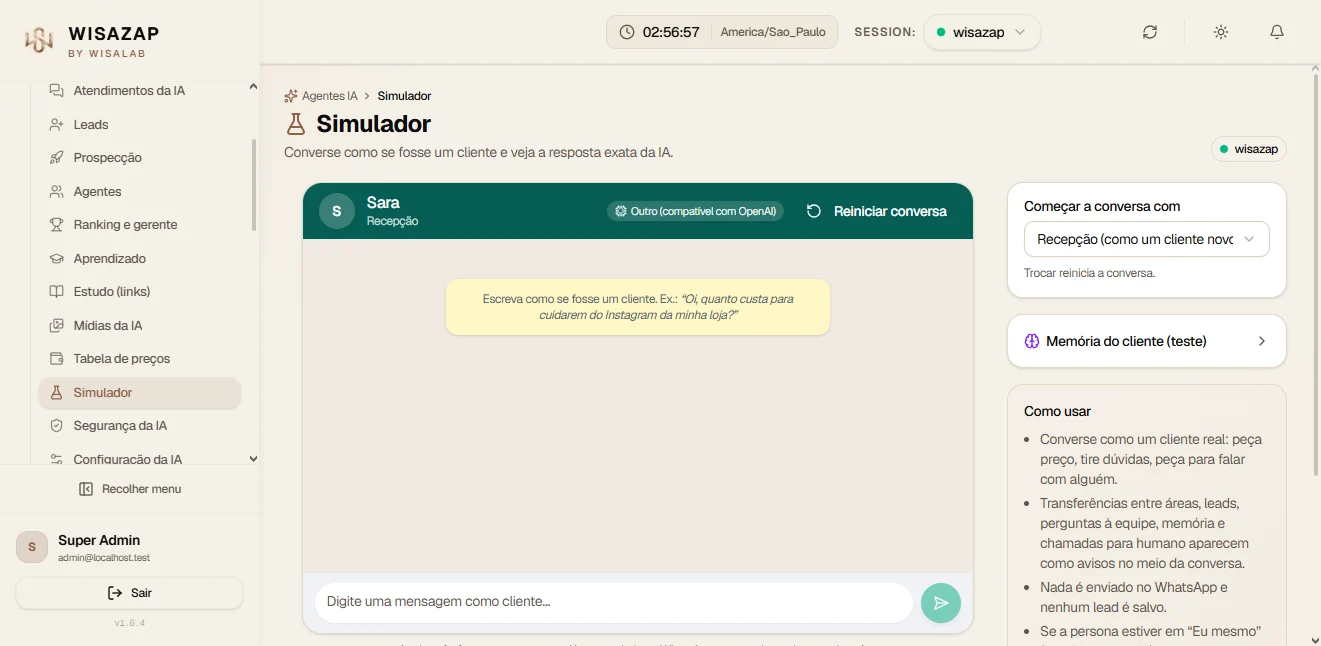This screenshot has width=1321, height=646.
Task: Toggle light theme with sun icon
Action: coord(1221,32)
